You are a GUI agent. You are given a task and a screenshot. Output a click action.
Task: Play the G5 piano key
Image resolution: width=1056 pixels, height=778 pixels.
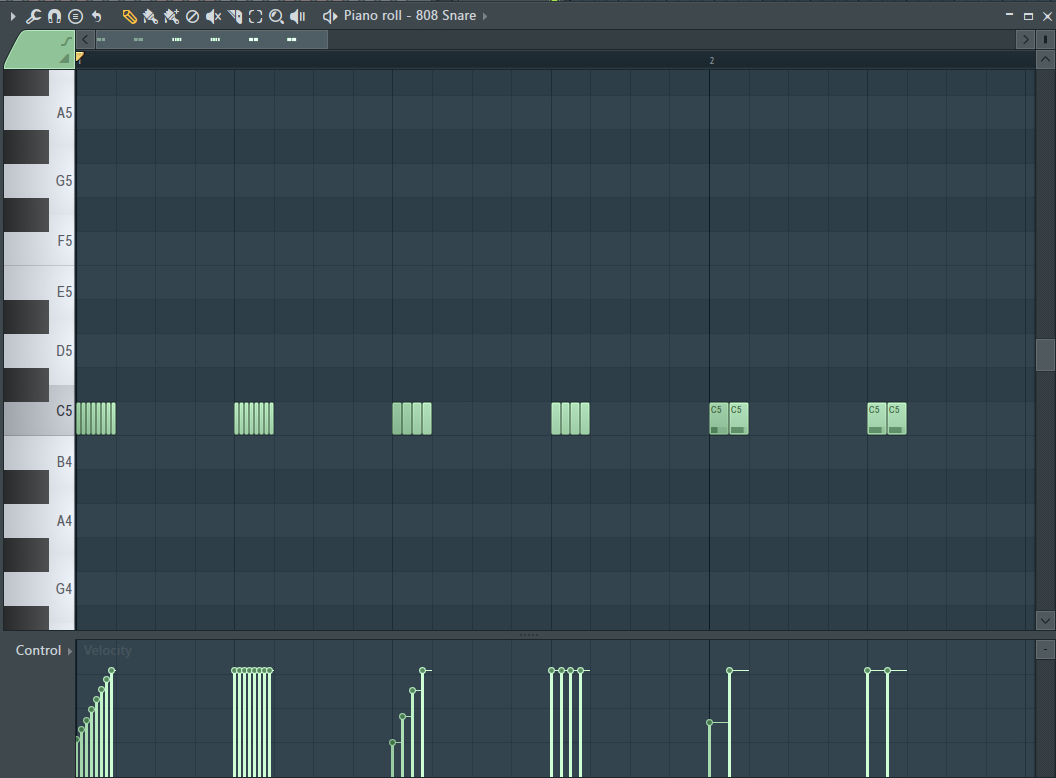pyautogui.click(x=39, y=181)
